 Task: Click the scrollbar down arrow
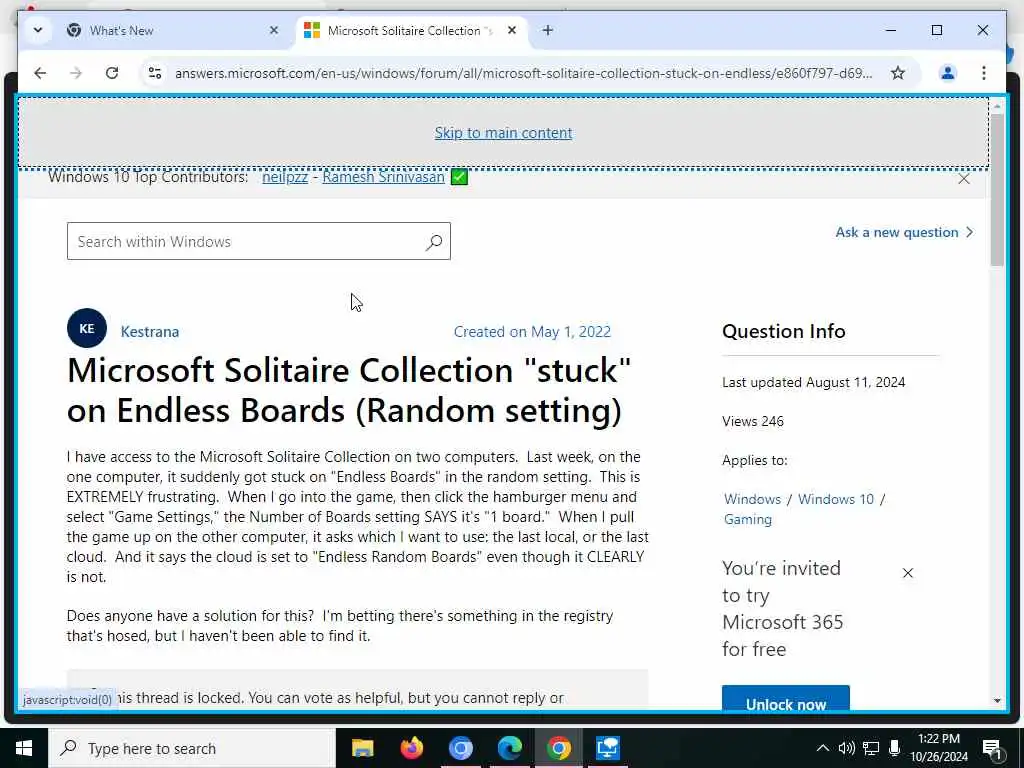coord(997,700)
